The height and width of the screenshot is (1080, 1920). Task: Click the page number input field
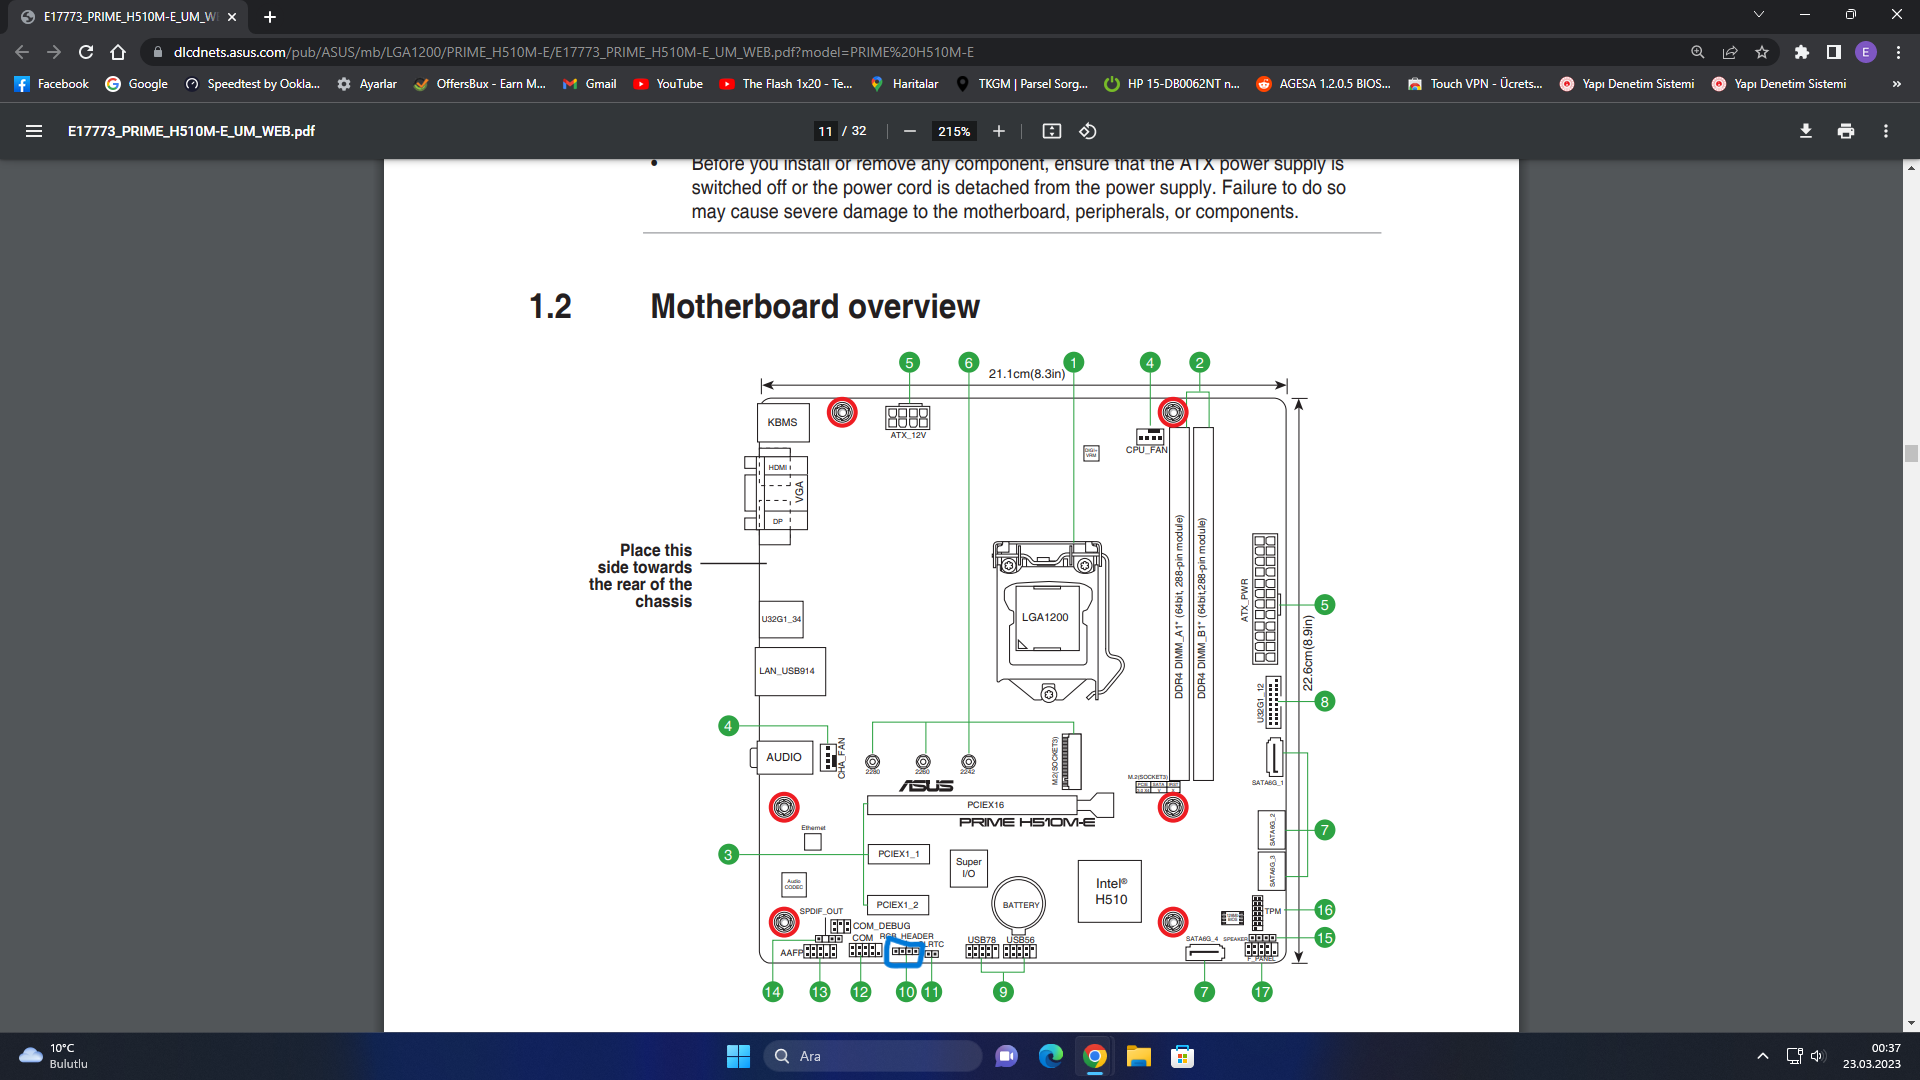(825, 131)
